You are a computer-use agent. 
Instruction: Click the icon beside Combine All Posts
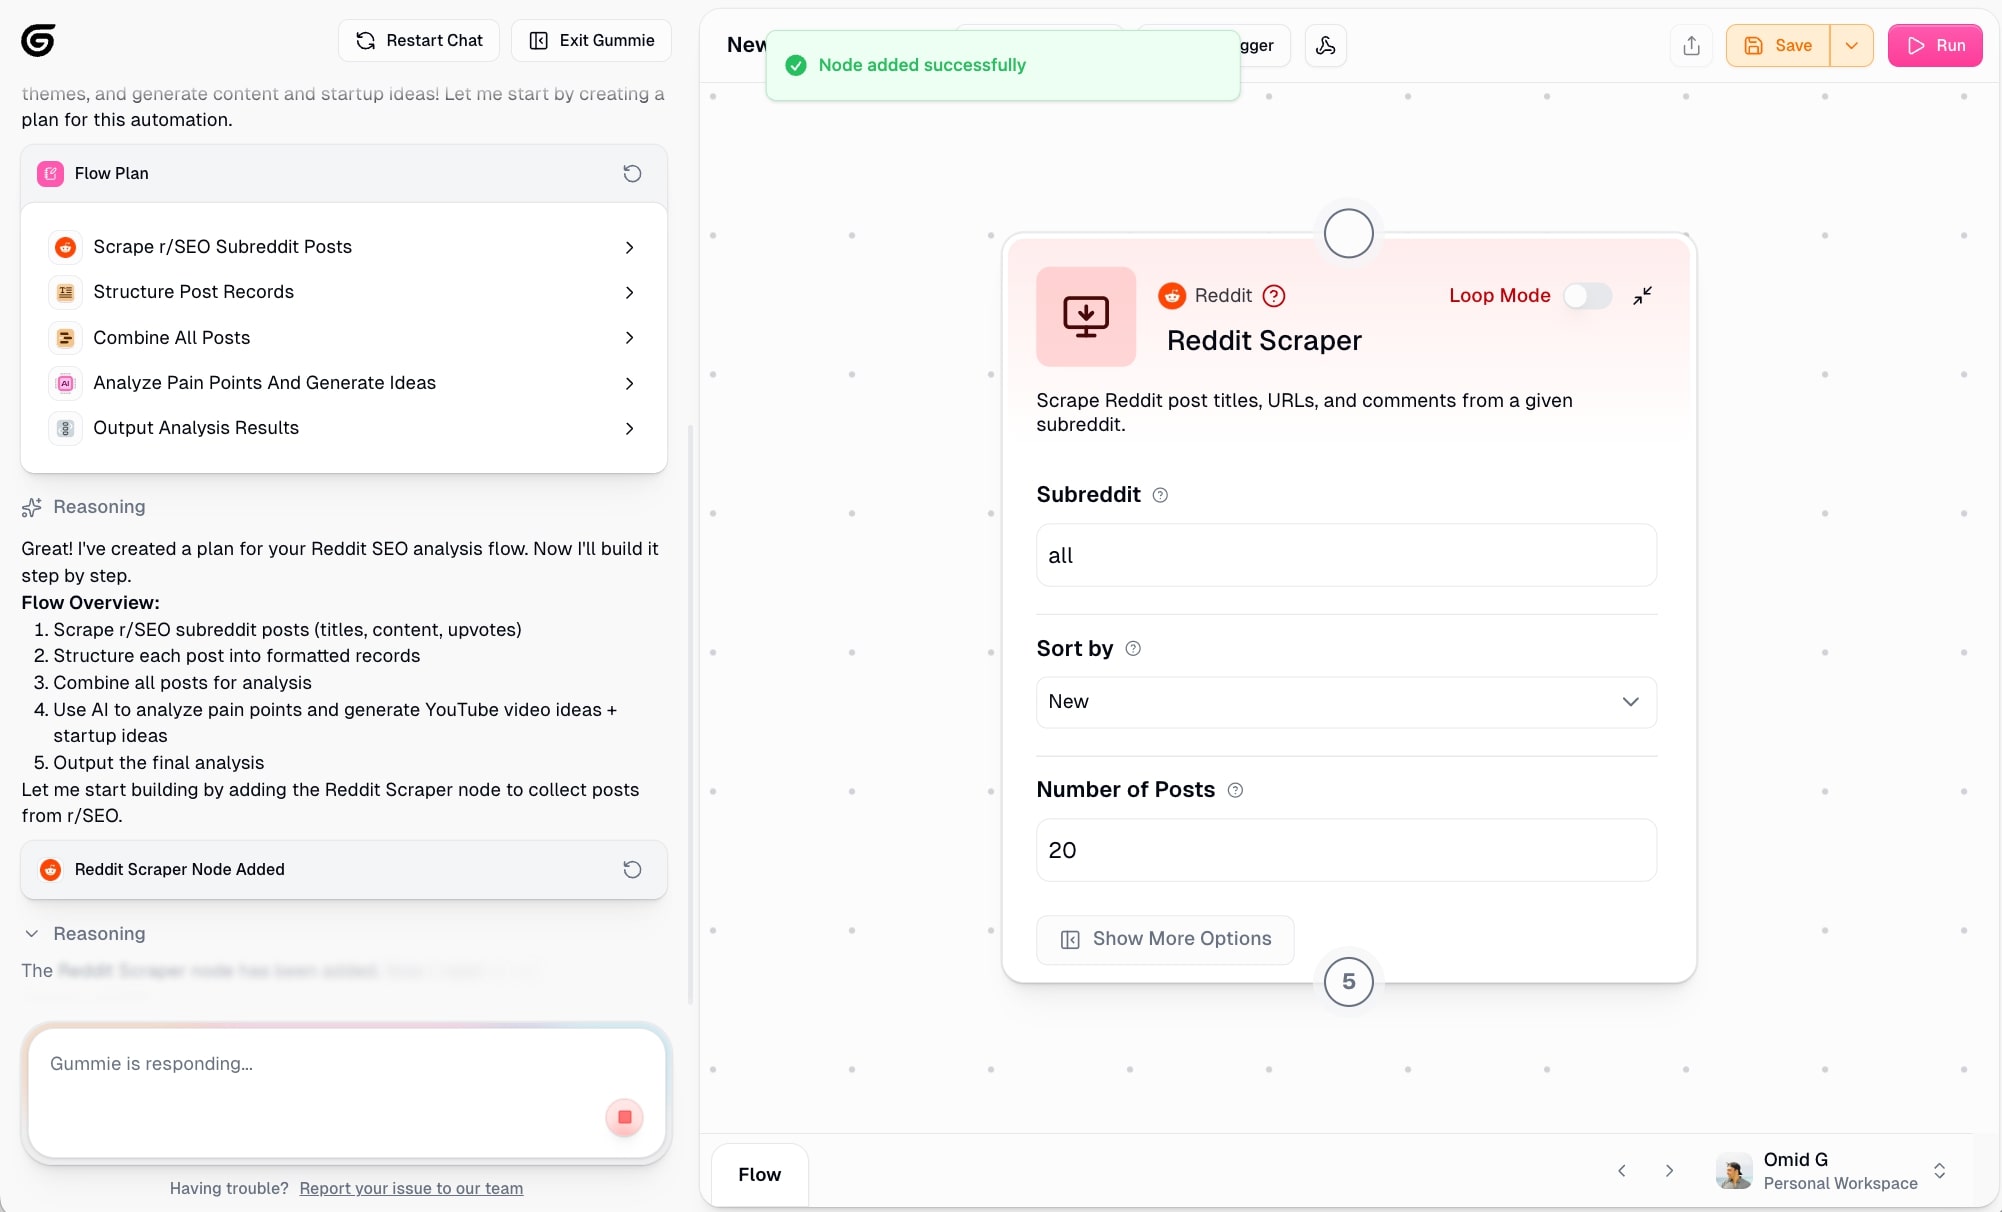pos(65,338)
